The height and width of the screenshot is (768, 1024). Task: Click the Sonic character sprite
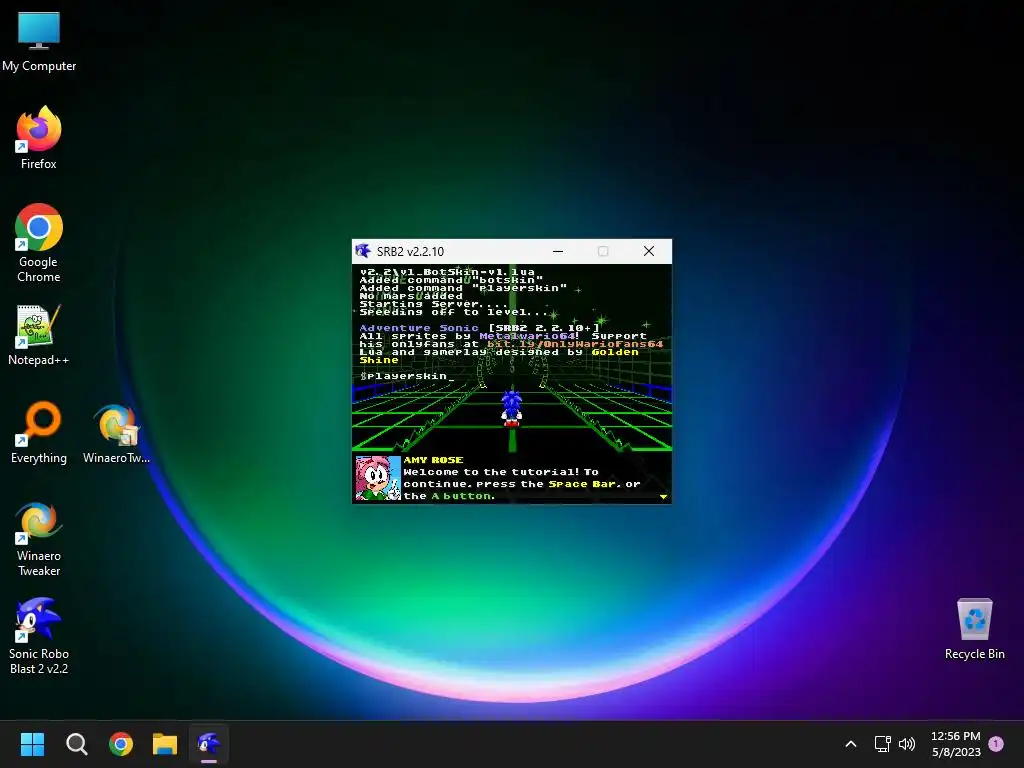click(511, 409)
